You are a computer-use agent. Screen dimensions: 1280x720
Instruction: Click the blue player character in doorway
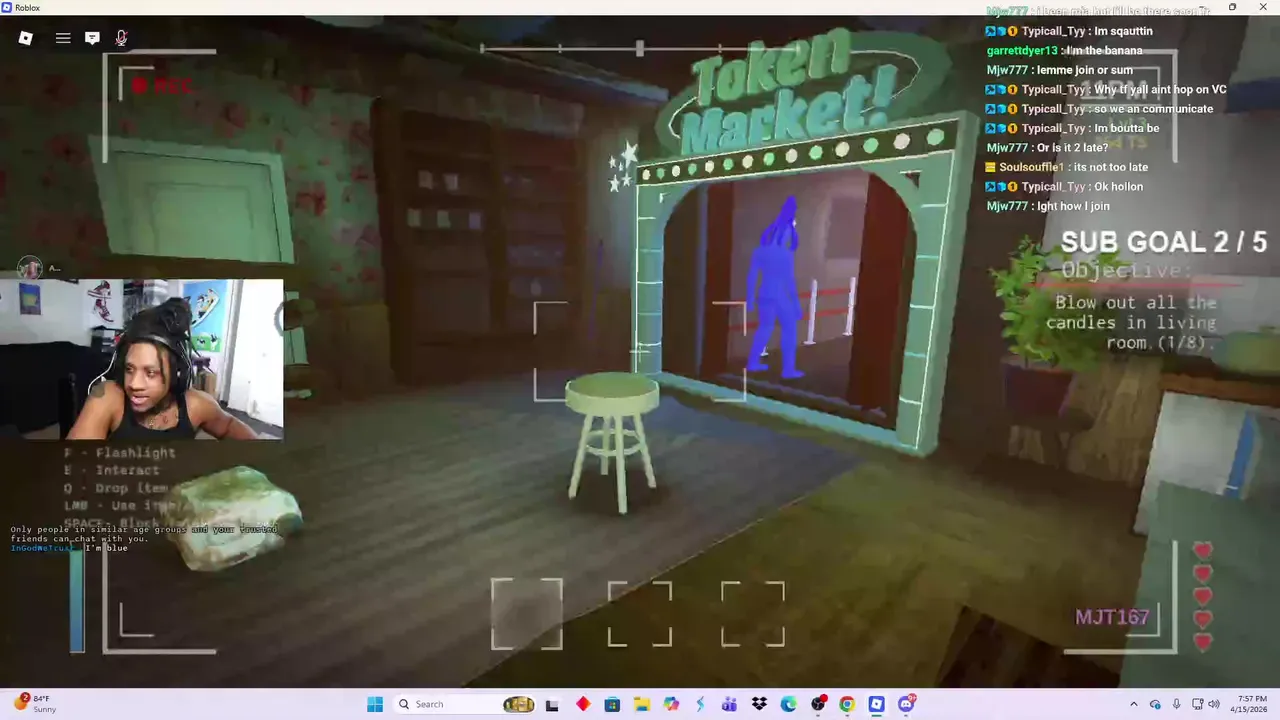coord(777,289)
